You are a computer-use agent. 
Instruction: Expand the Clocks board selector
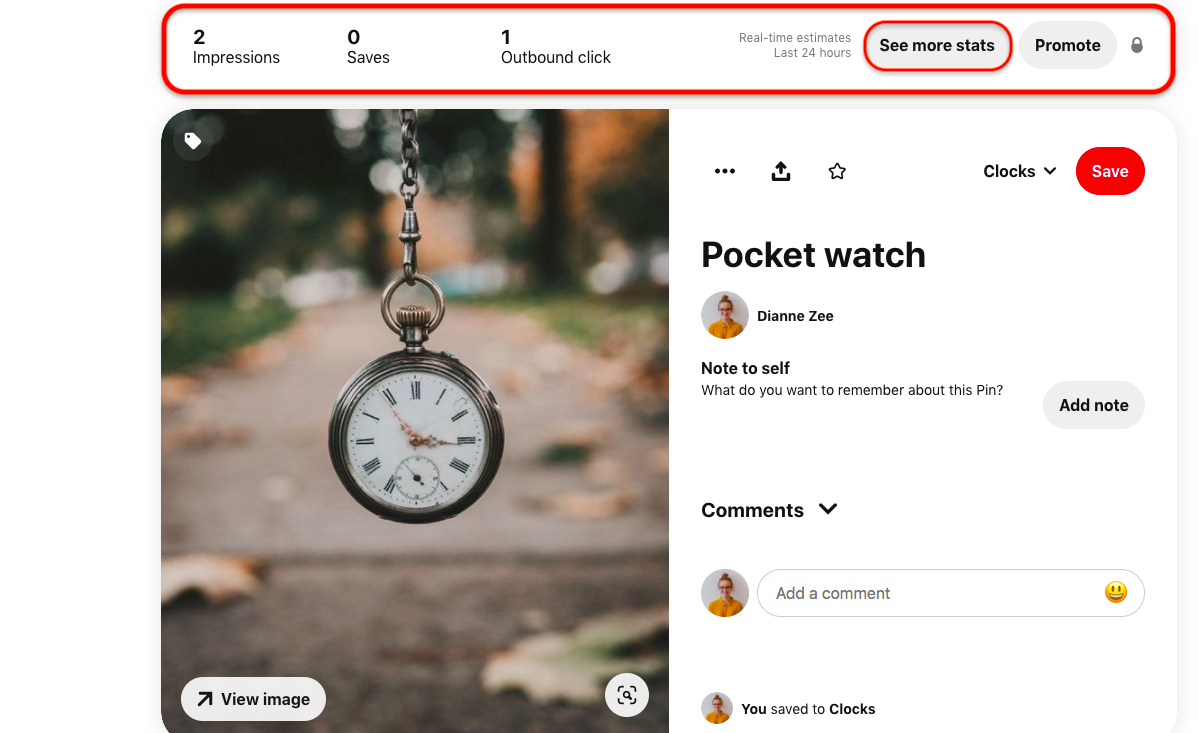click(x=1018, y=171)
